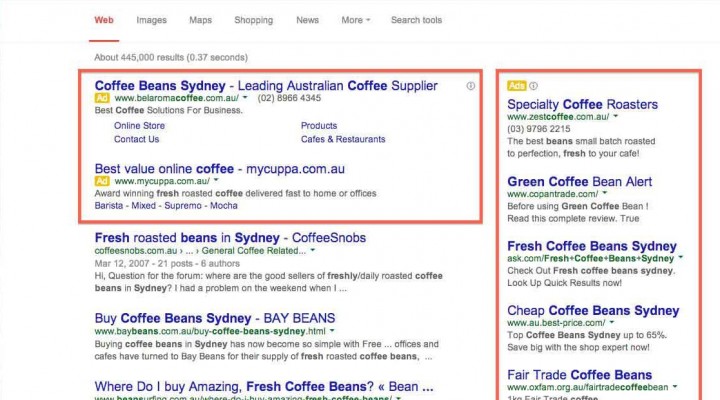Click the info icon next to Ads label
This screenshot has height=400, width=720.
533,86
